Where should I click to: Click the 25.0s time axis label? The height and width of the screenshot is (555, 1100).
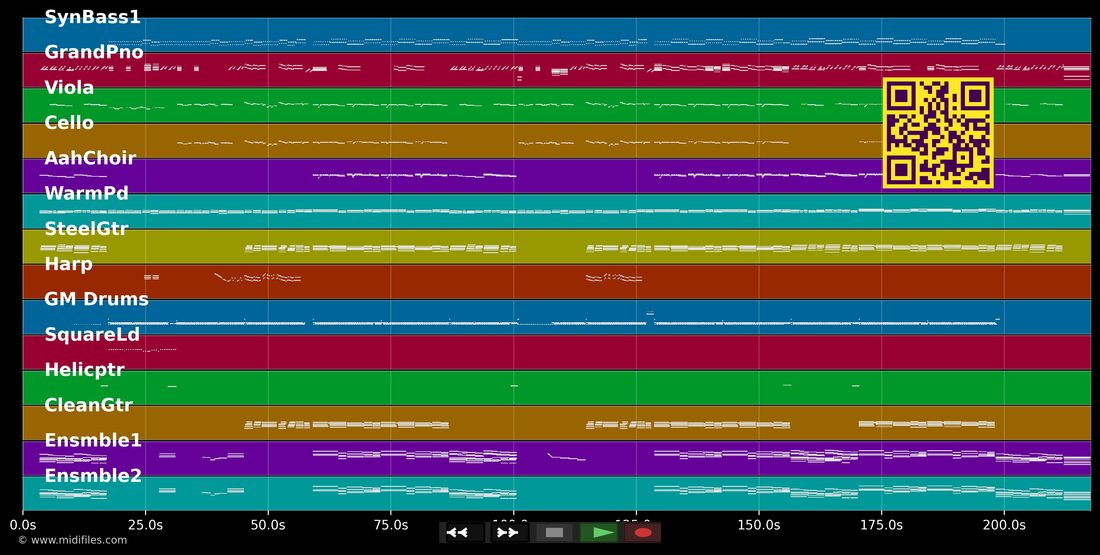[x=146, y=525]
